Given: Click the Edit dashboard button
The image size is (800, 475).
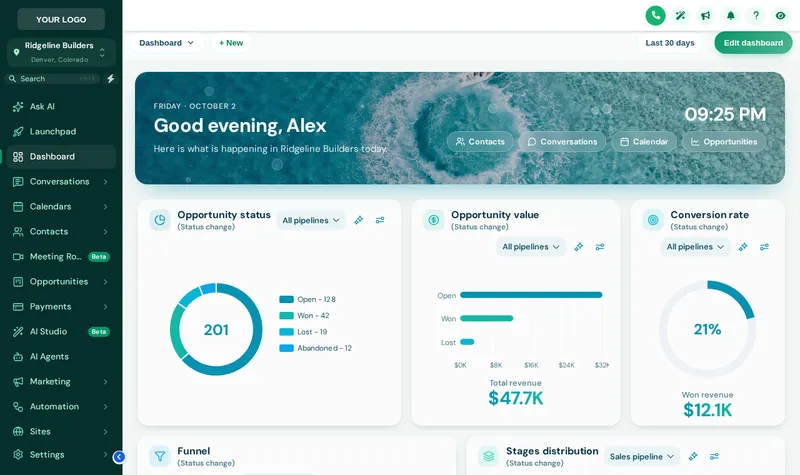Looking at the screenshot, I should (x=753, y=43).
